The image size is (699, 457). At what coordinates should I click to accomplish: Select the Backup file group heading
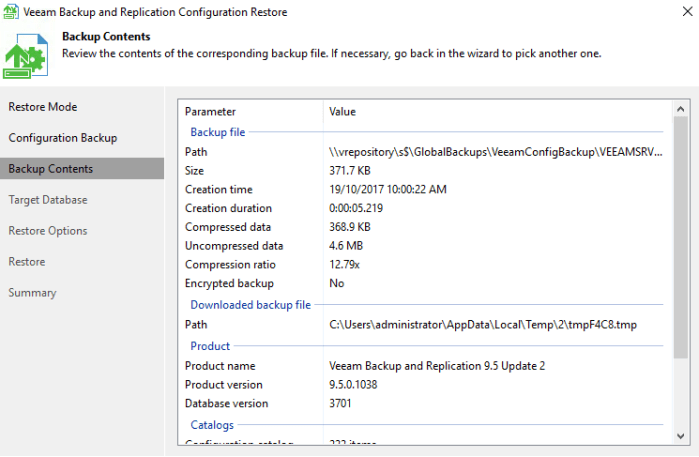click(x=218, y=132)
